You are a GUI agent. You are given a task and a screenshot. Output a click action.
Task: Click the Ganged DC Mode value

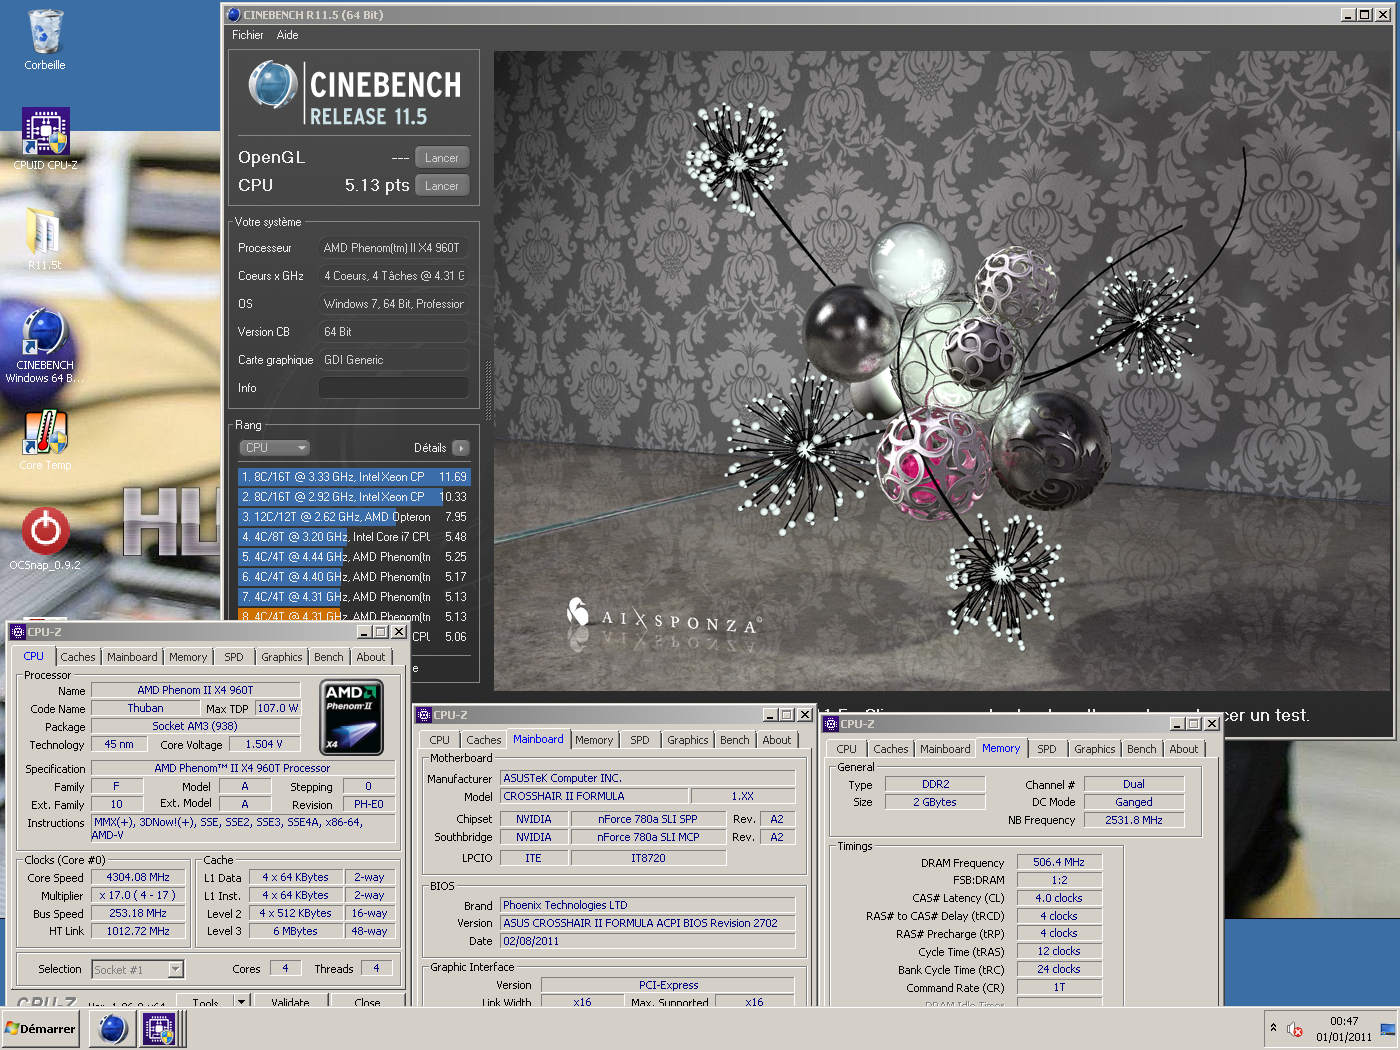pos(1134,802)
